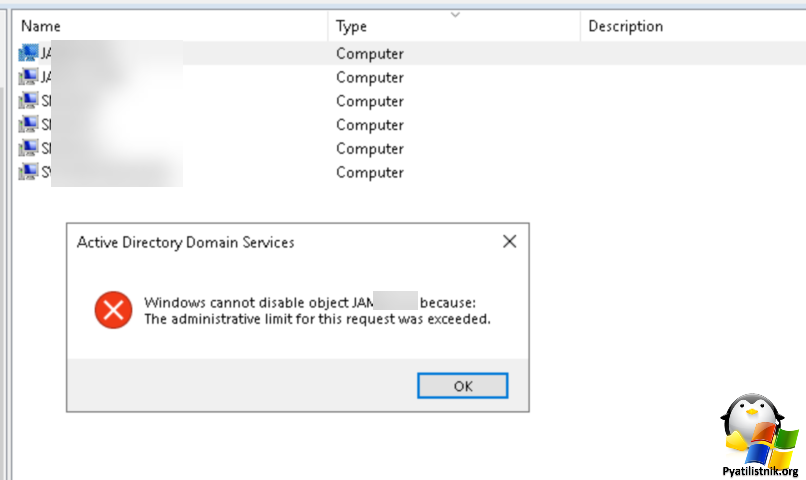Screen dimensions: 806x480
Task: Click the Computer type cell of the unhighlighted JA row
Action: tap(370, 78)
